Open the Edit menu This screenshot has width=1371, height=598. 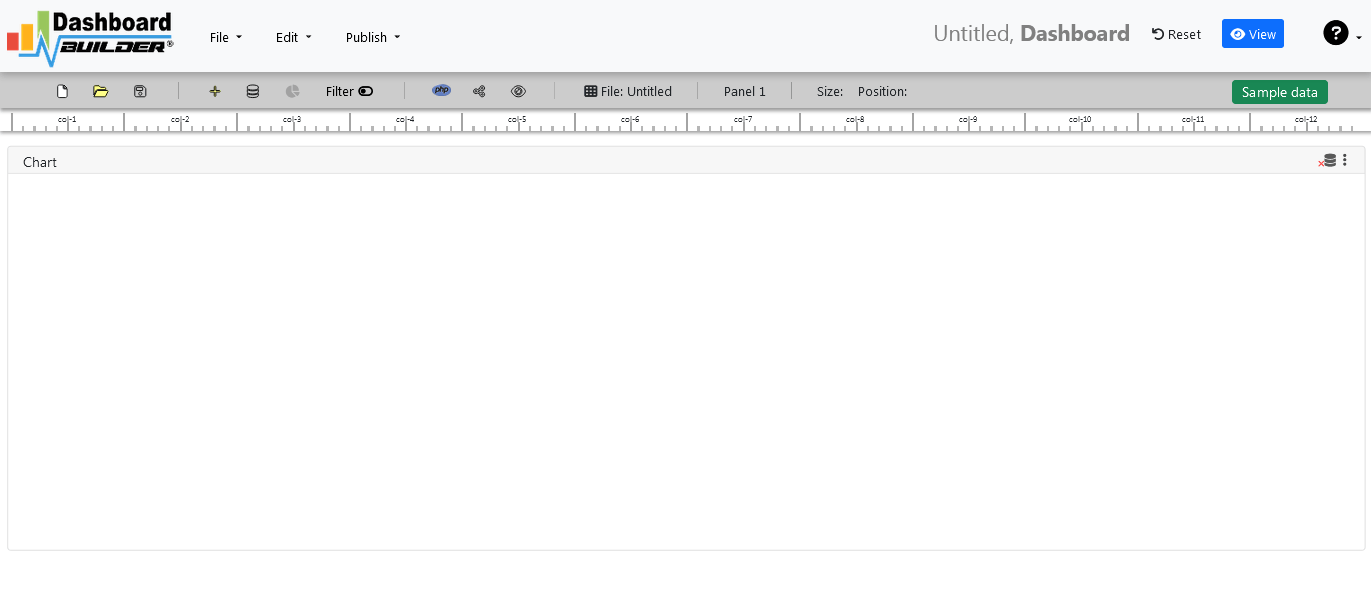click(x=293, y=37)
